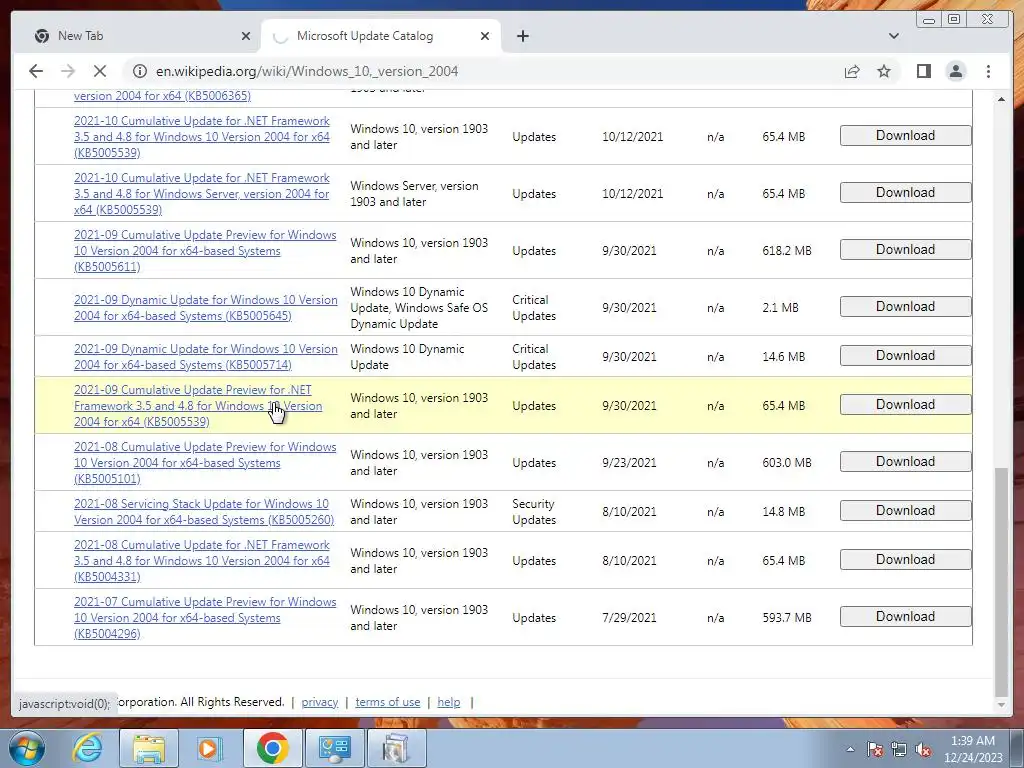
Task: Close the Microsoft Update Catalog tab
Action: coord(485,36)
